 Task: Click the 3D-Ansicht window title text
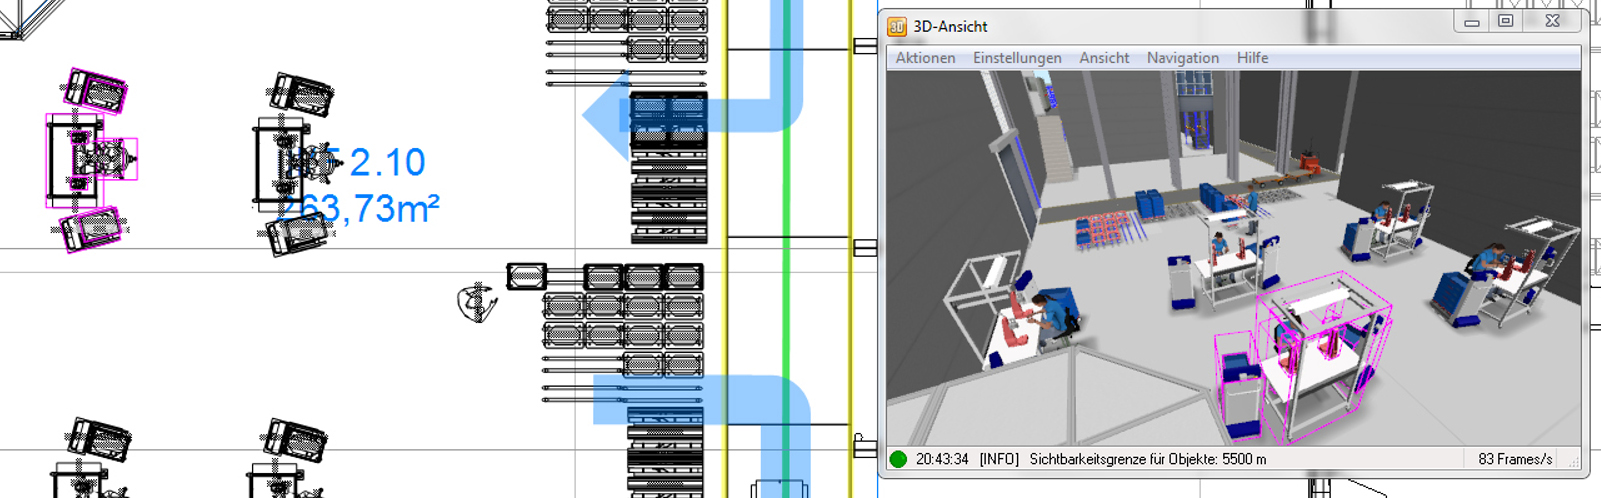click(950, 27)
